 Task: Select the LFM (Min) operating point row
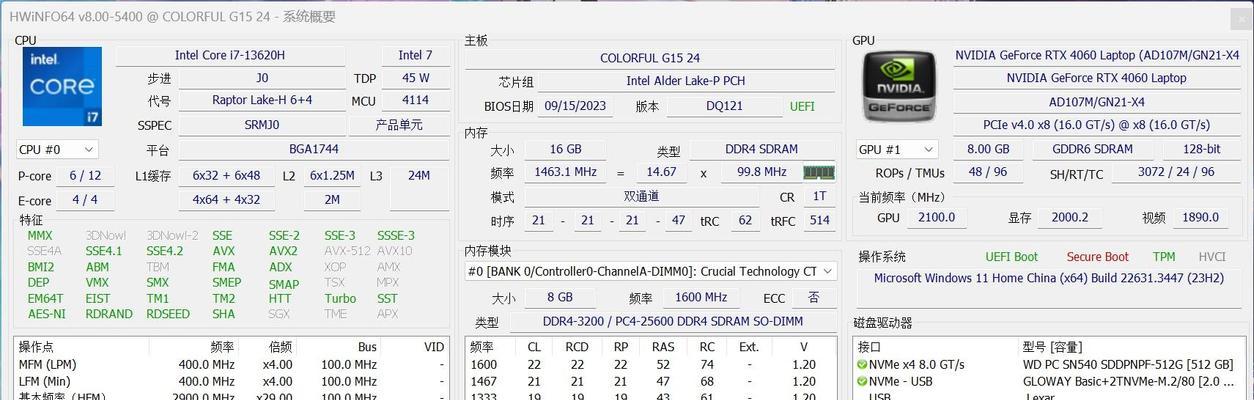click(232, 381)
